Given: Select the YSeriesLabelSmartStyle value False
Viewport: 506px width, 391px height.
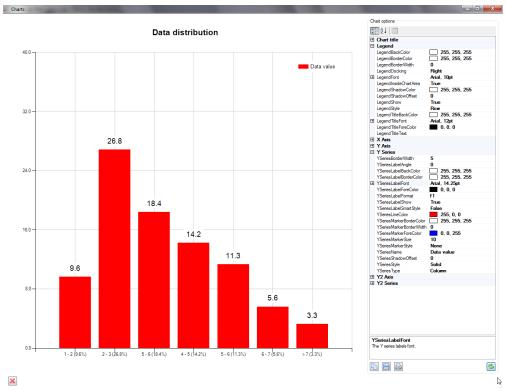Looking at the screenshot, I should point(436,208).
